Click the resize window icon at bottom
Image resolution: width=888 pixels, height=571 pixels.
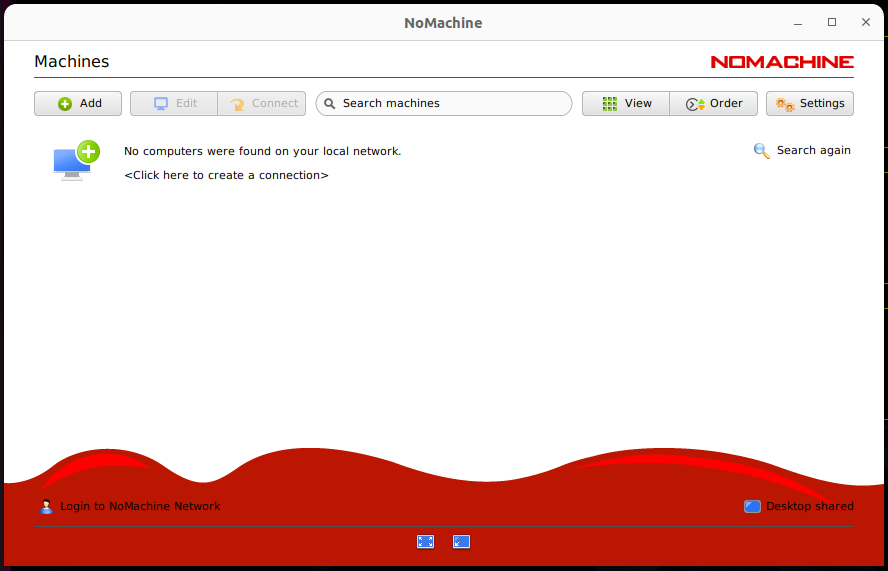point(461,542)
